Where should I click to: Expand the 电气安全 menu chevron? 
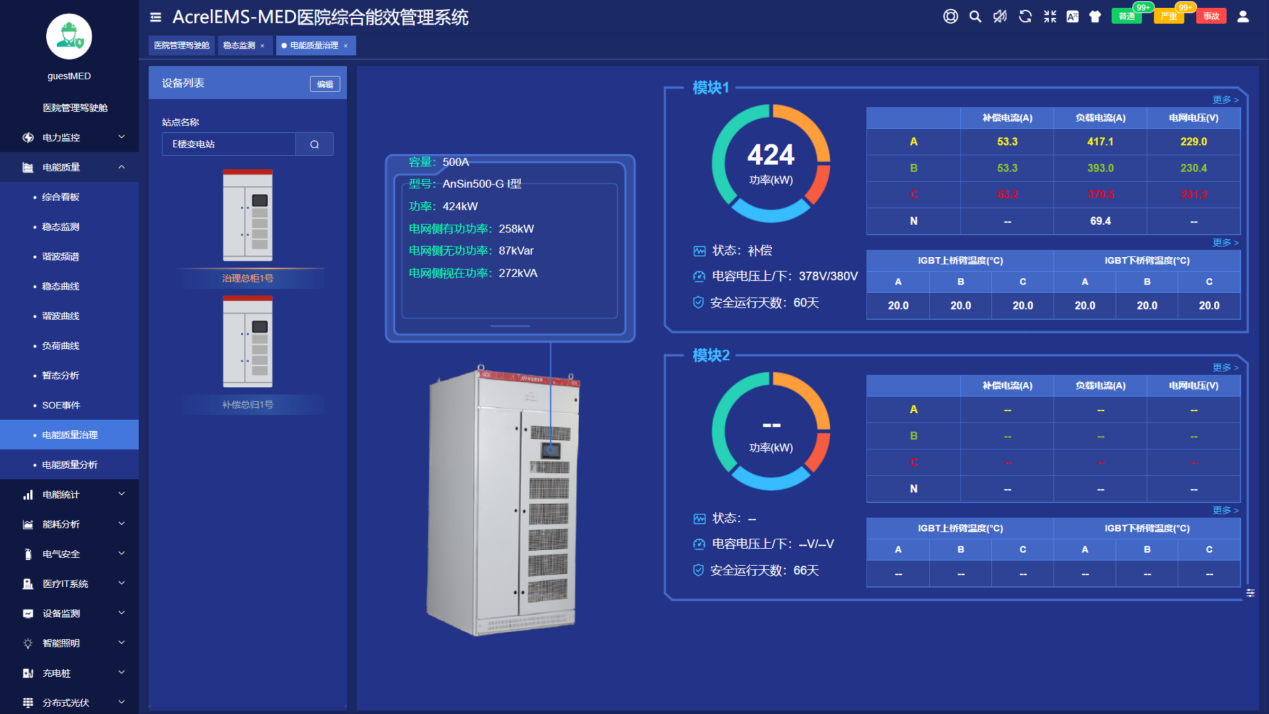(122, 554)
